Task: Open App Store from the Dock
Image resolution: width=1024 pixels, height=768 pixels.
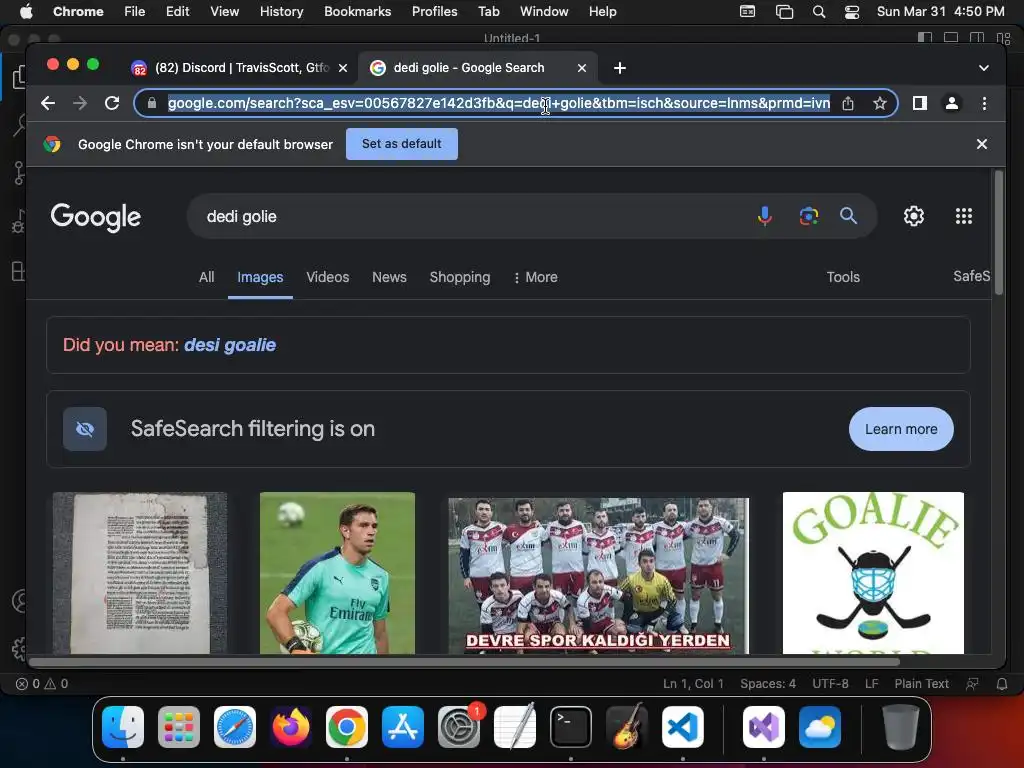Action: 403,727
